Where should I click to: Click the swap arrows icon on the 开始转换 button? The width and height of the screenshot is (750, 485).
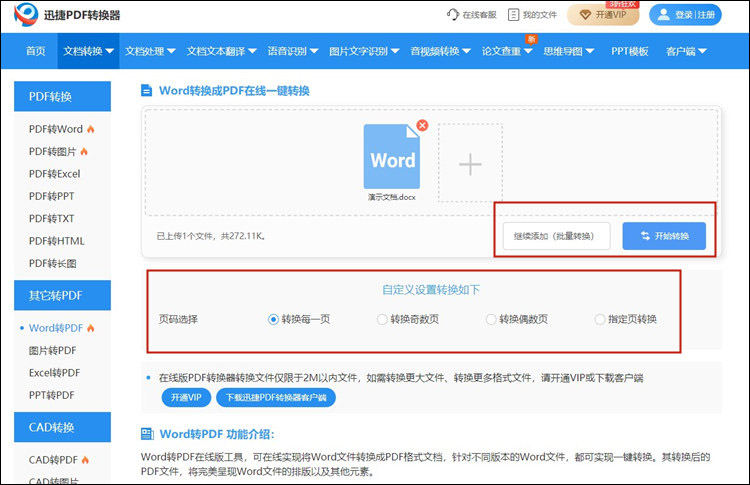coord(645,236)
